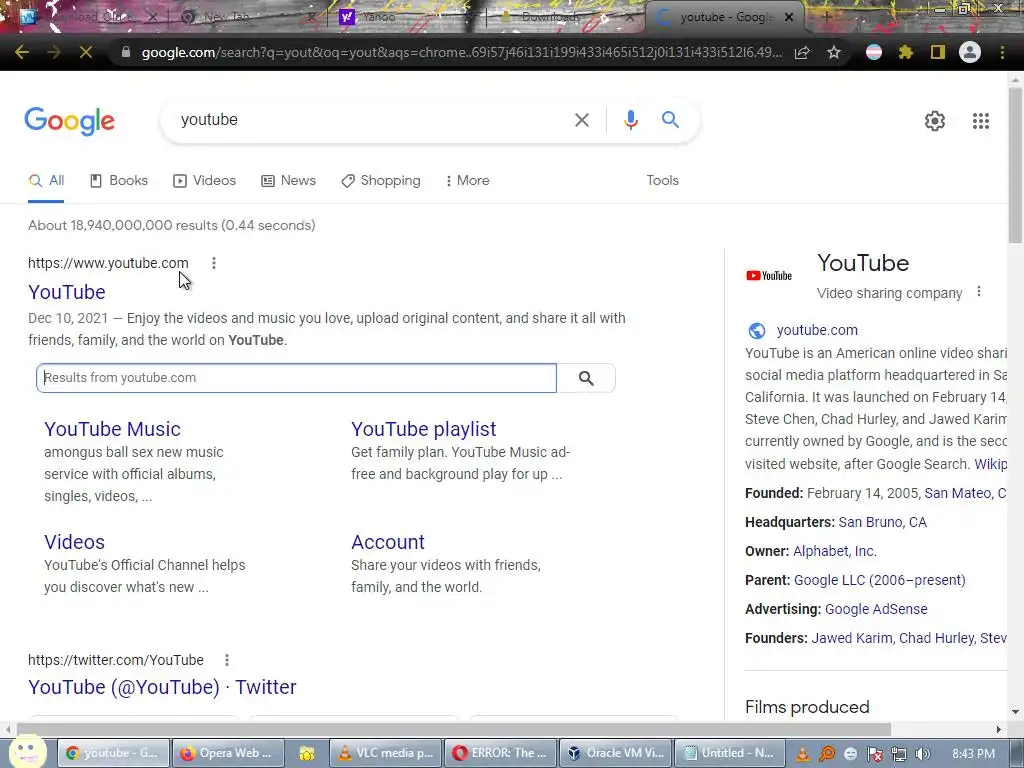Click the Results from youtube.com search field

[x=296, y=378]
